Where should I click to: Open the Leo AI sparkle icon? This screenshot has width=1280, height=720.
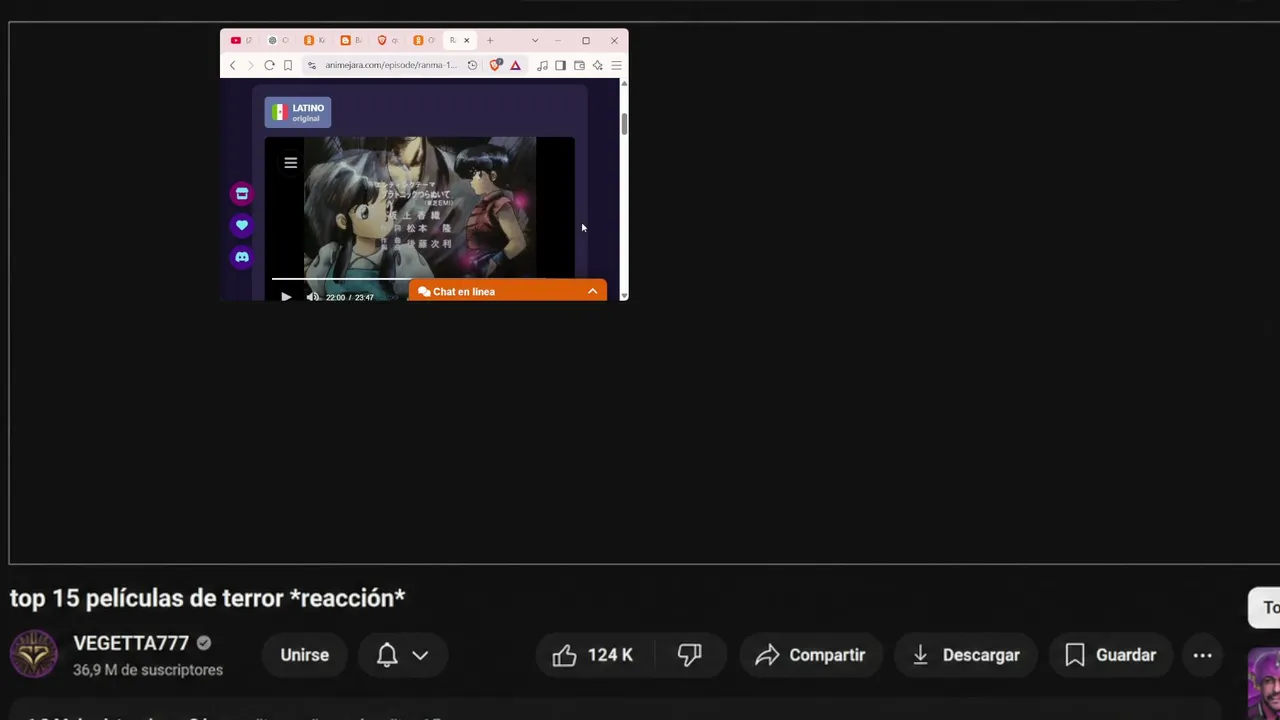point(597,65)
